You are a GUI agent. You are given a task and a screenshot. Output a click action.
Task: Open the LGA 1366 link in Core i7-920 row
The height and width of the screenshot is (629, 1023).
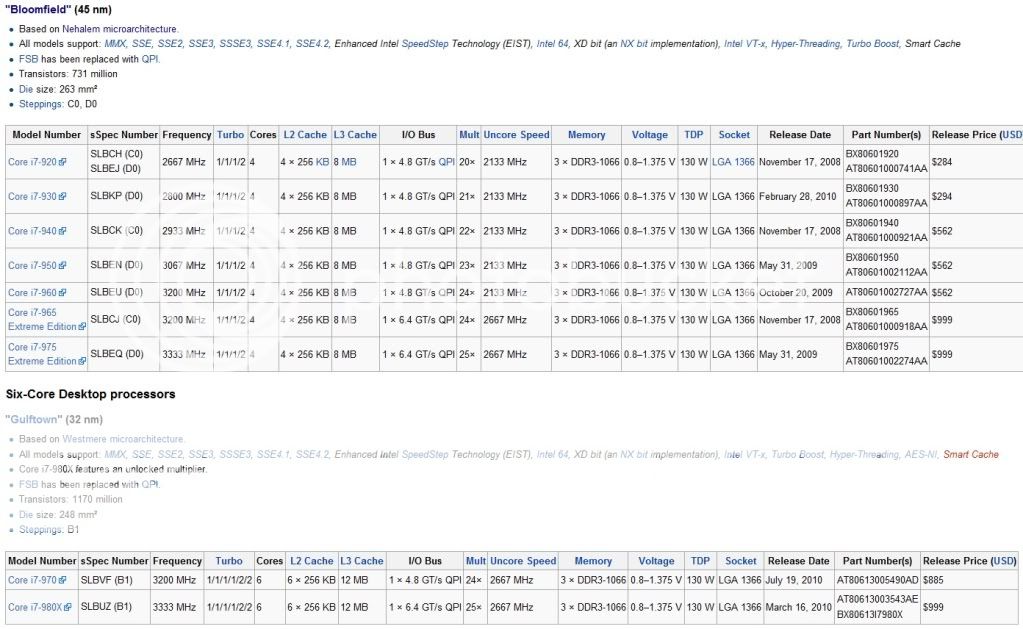732,162
